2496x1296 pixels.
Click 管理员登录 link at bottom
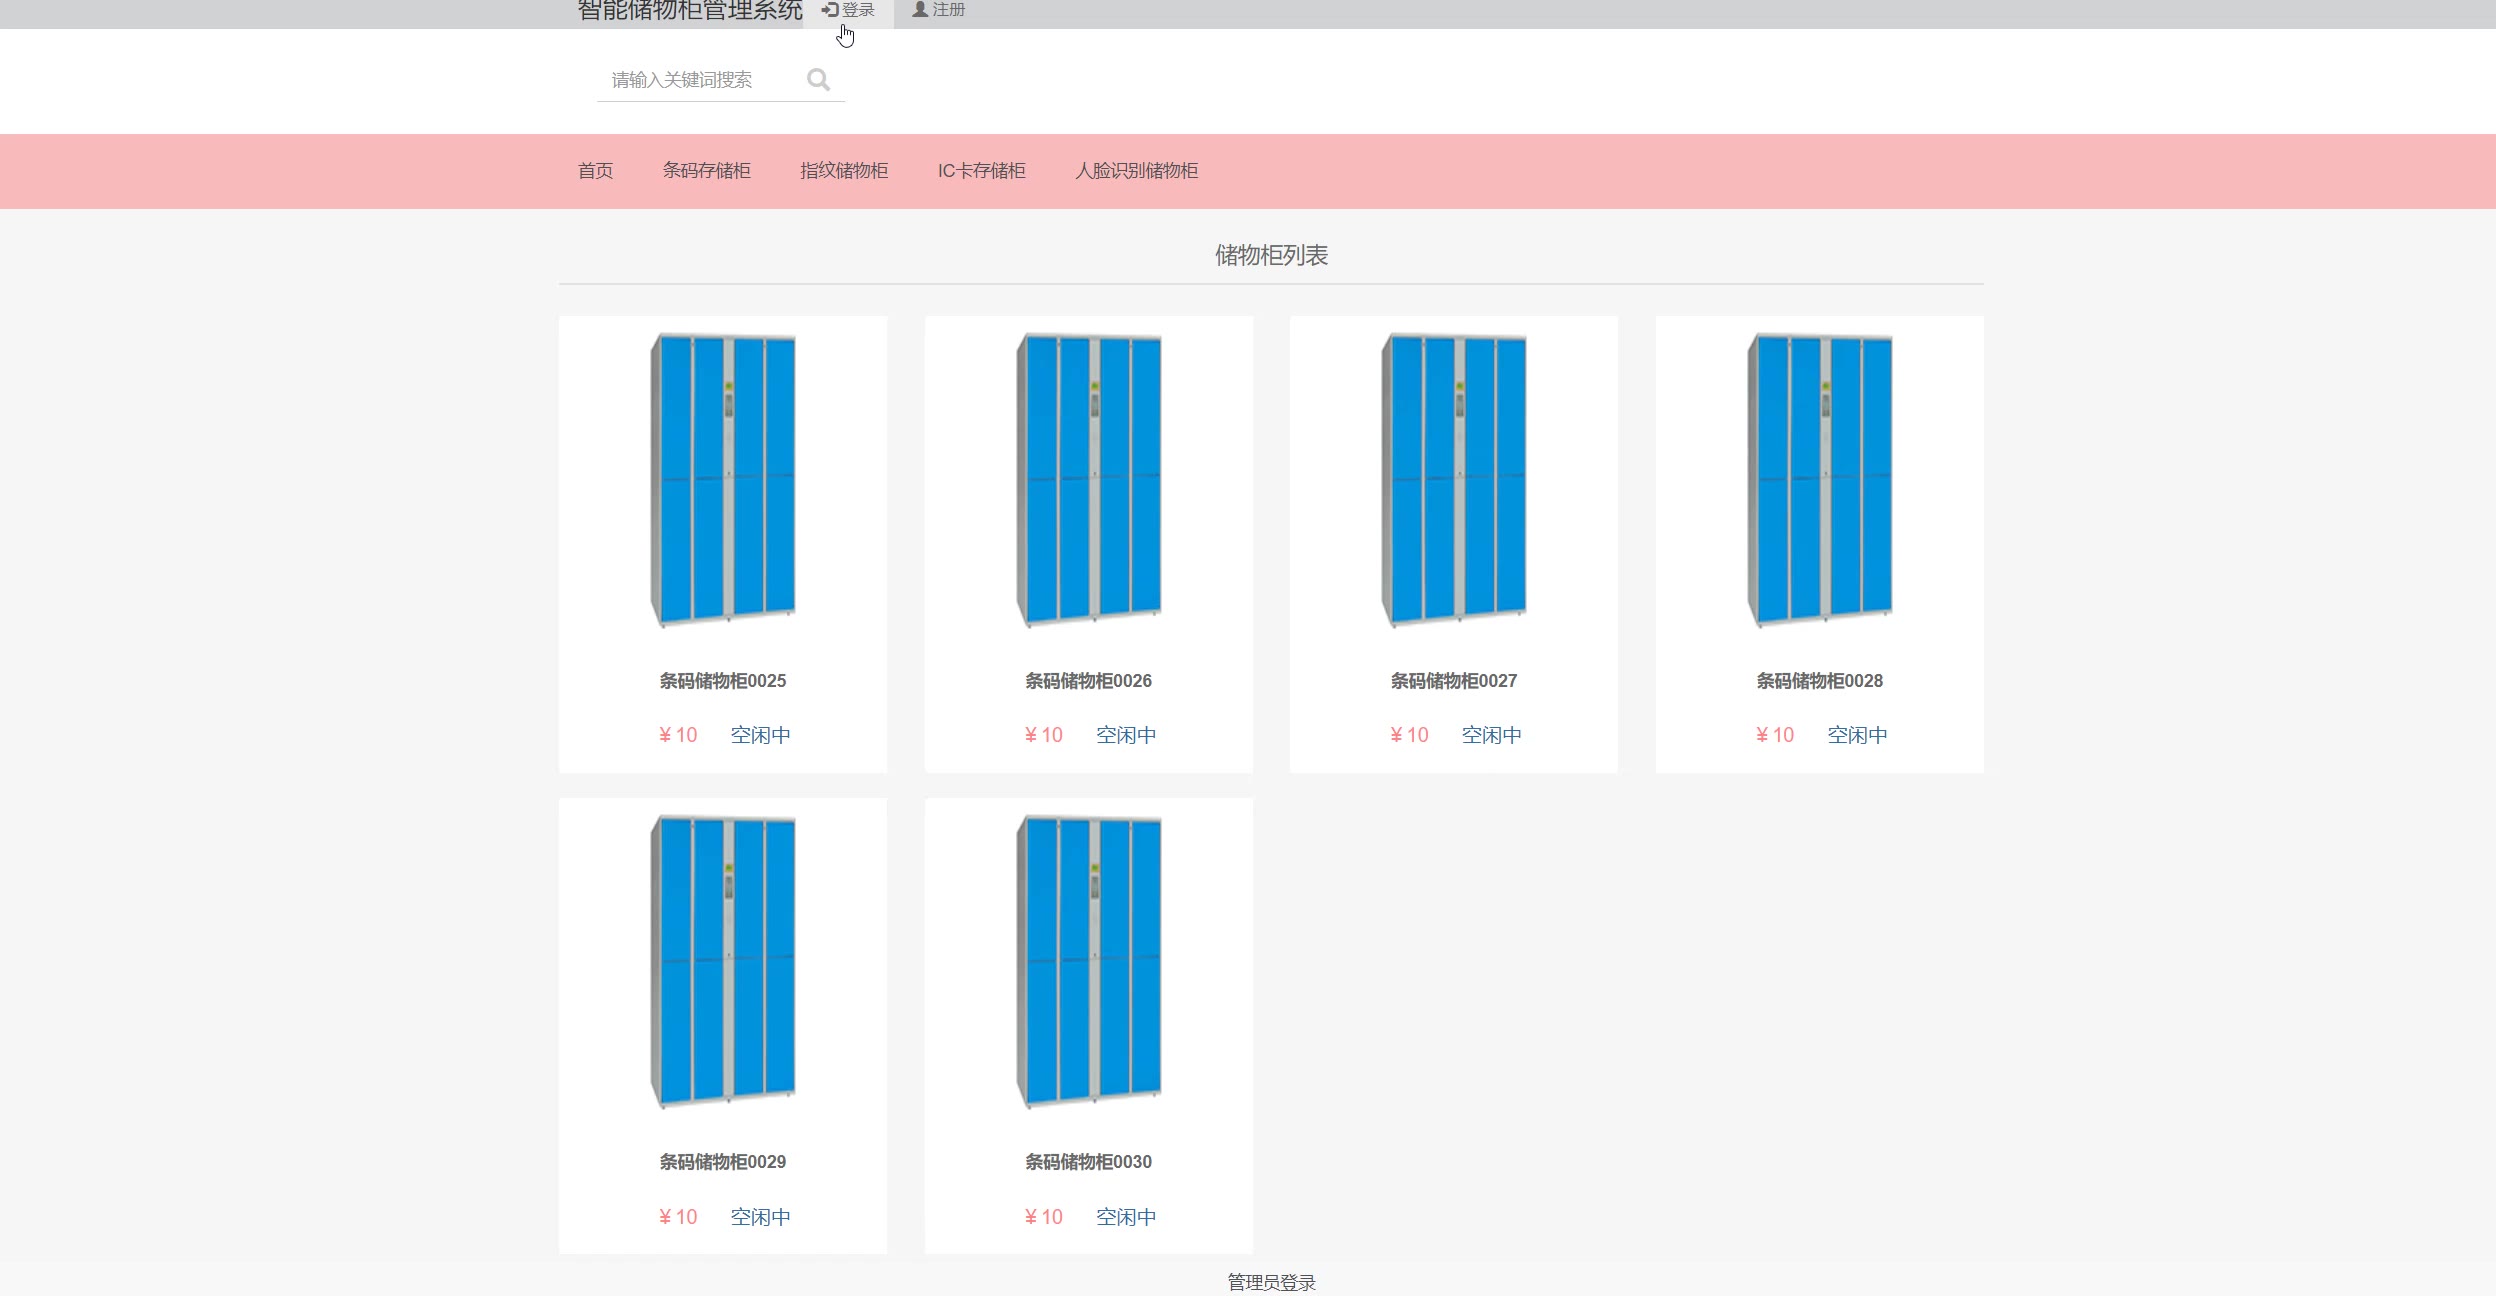point(1271,1282)
